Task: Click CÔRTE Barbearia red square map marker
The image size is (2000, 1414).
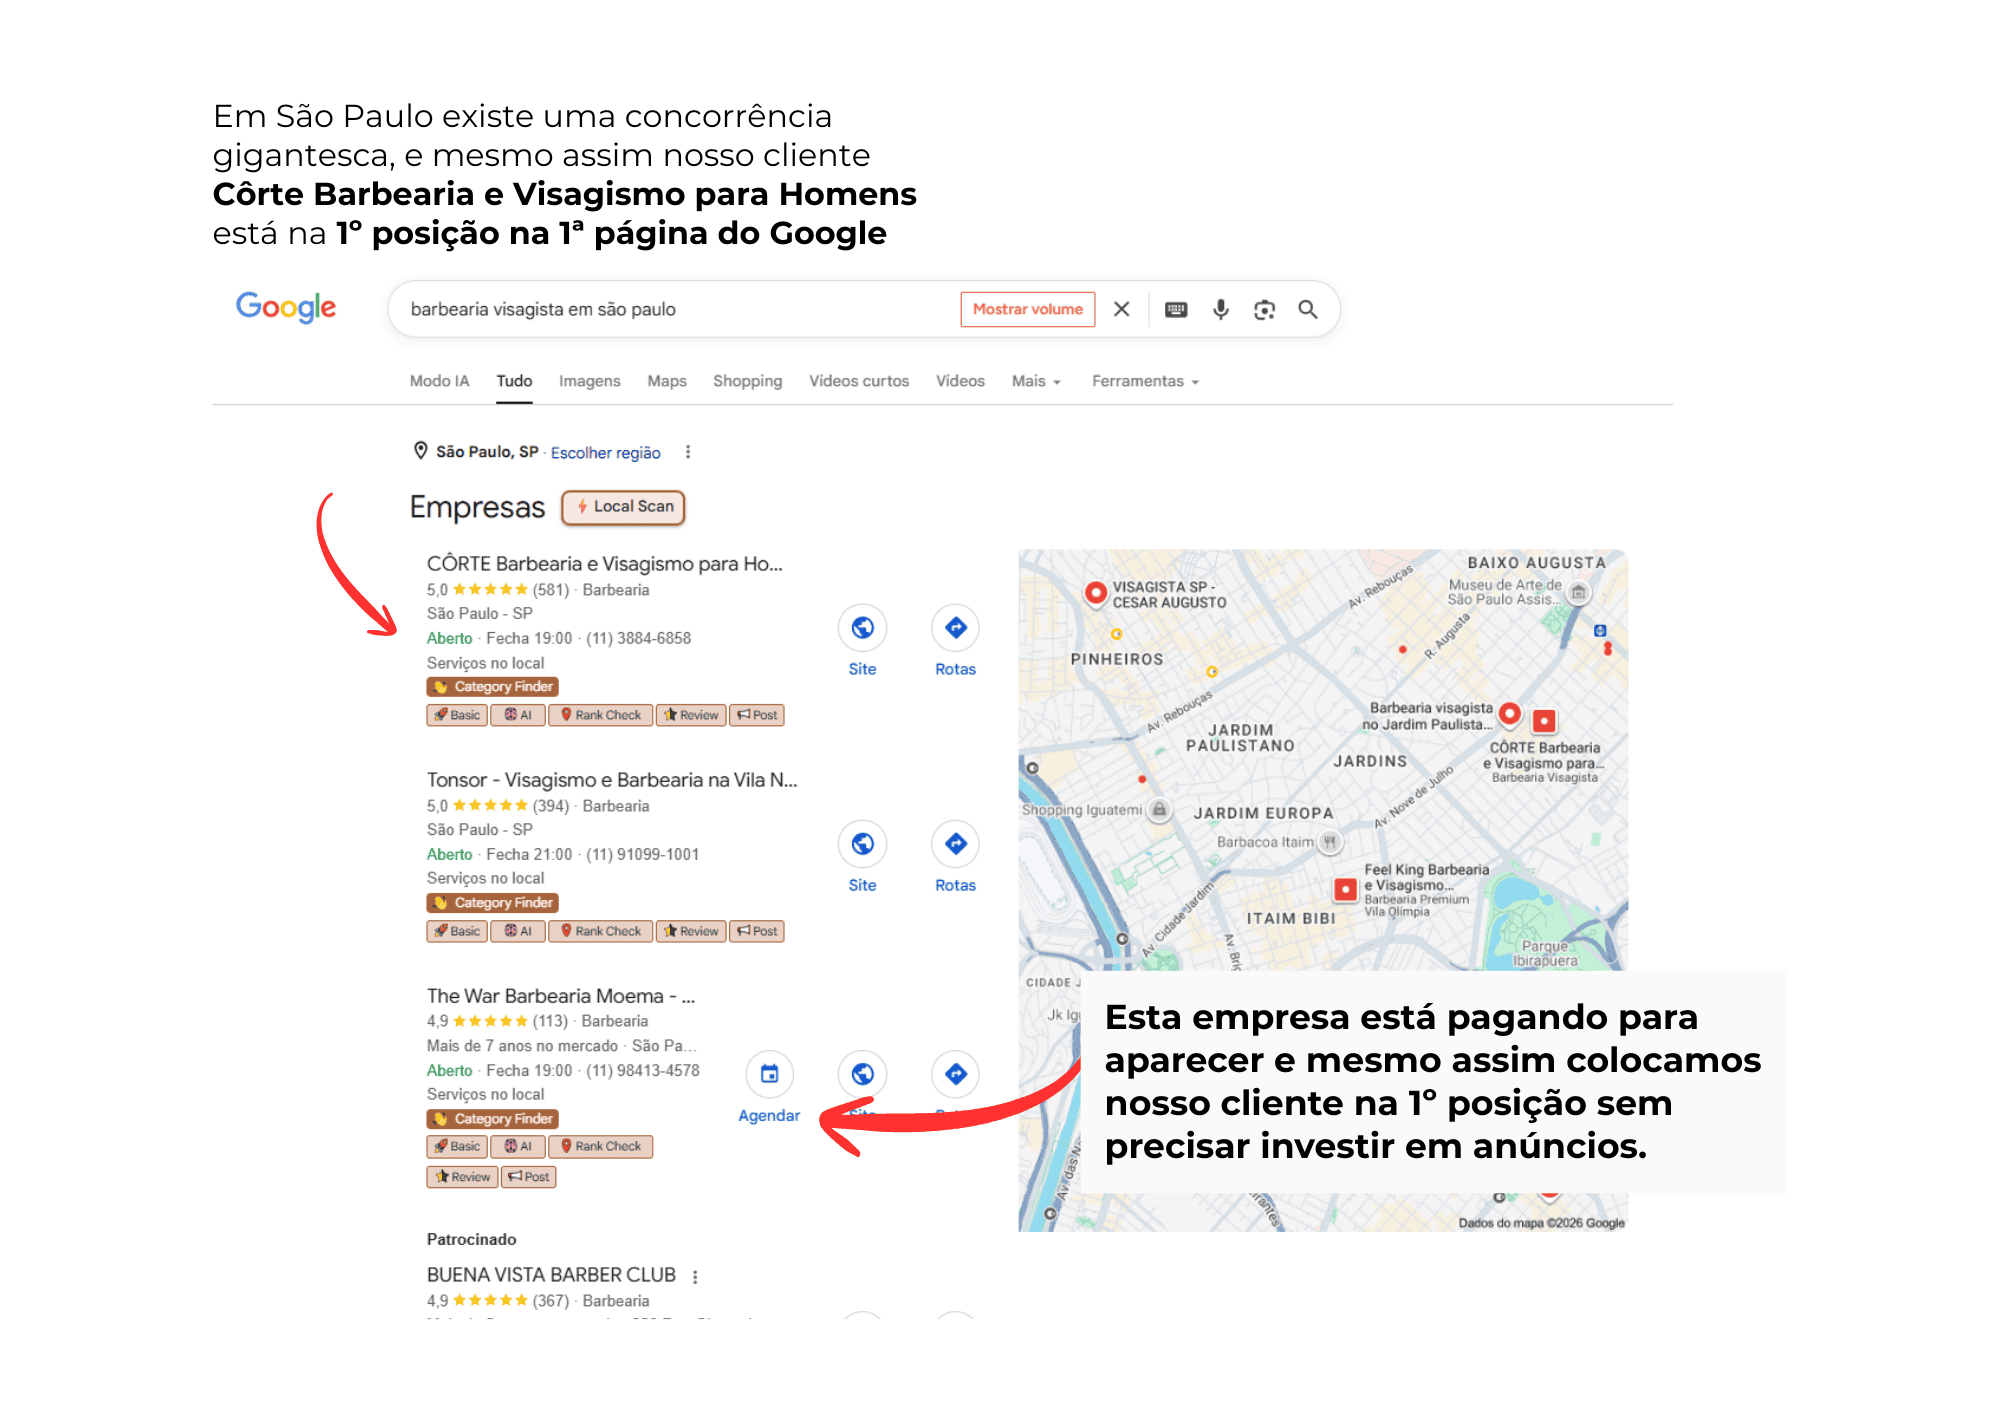Action: [x=1545, y=720]
